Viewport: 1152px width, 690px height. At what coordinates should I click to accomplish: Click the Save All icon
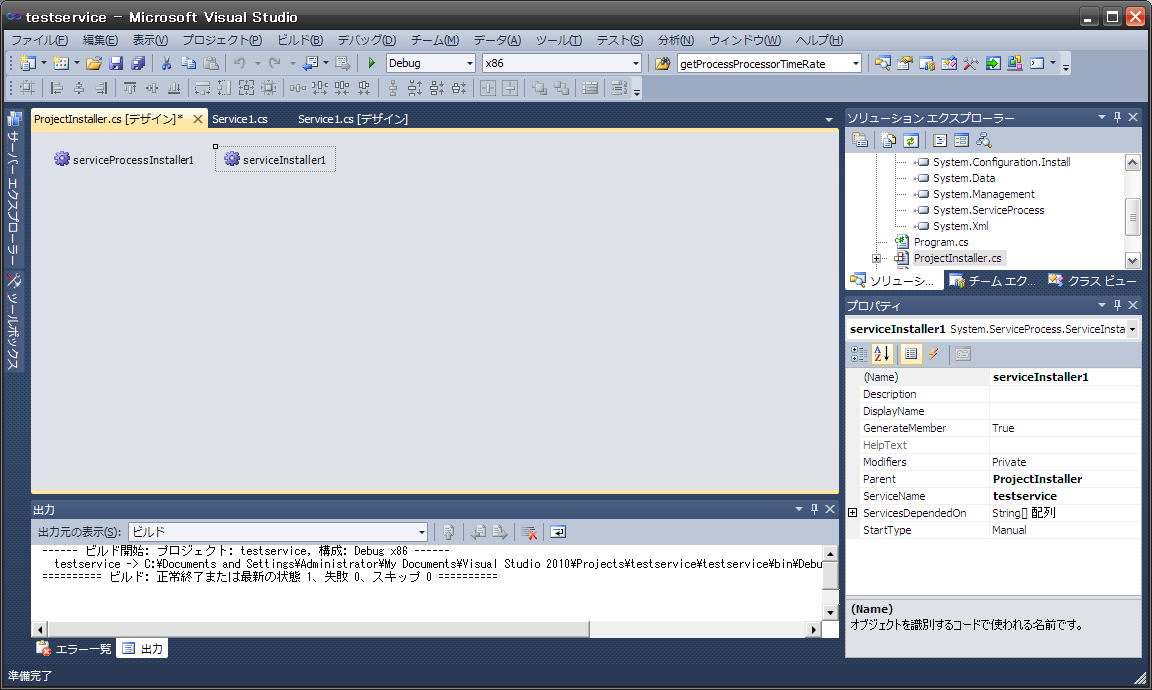point(138,63)
